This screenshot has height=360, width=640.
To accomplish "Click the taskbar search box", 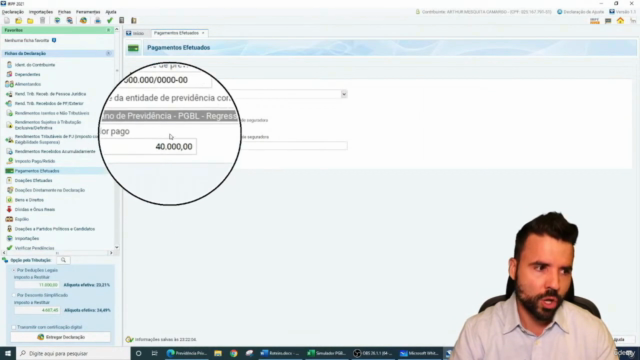I will pyautogui.click(x=73, y=353).
